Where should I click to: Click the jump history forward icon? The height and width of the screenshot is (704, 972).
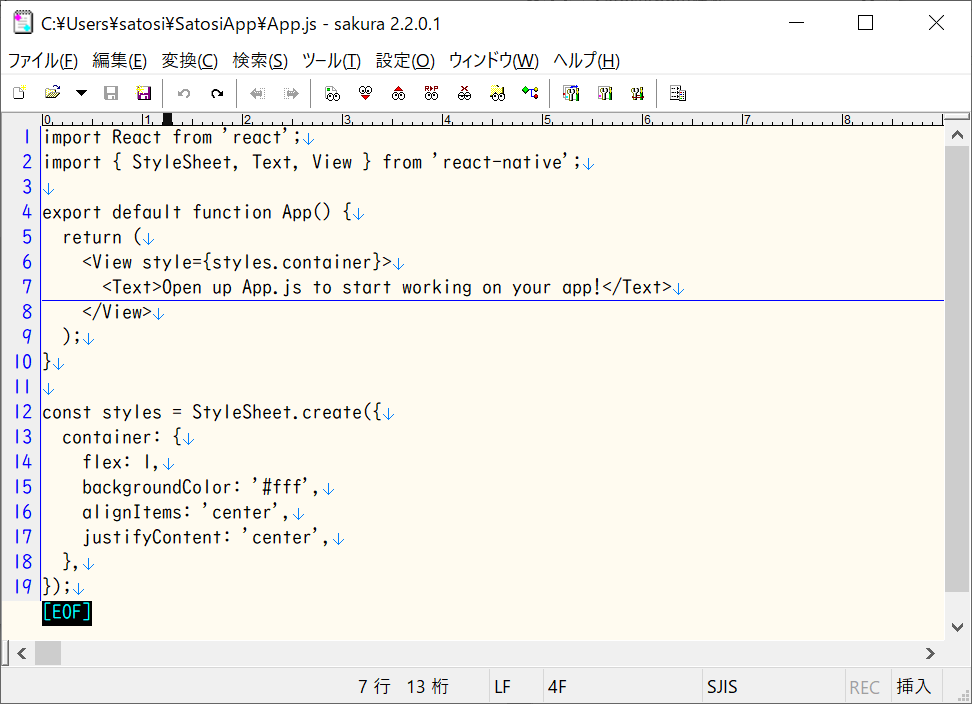pos(291,93)
